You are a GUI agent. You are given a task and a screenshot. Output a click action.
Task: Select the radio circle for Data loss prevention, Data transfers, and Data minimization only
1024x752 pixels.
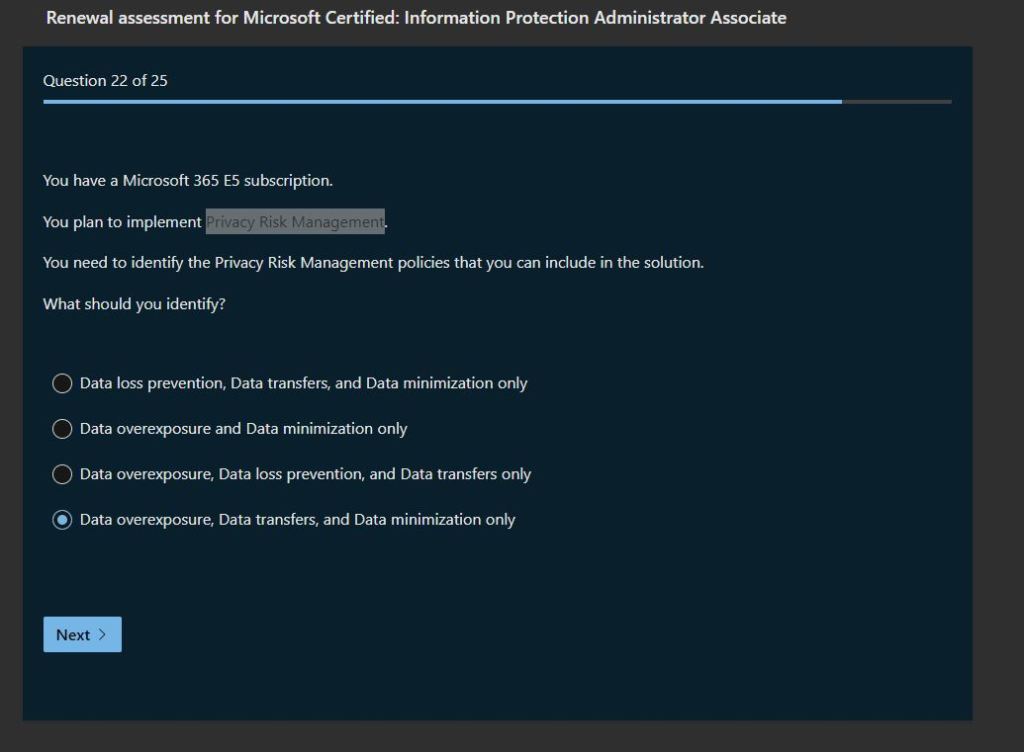62,383
